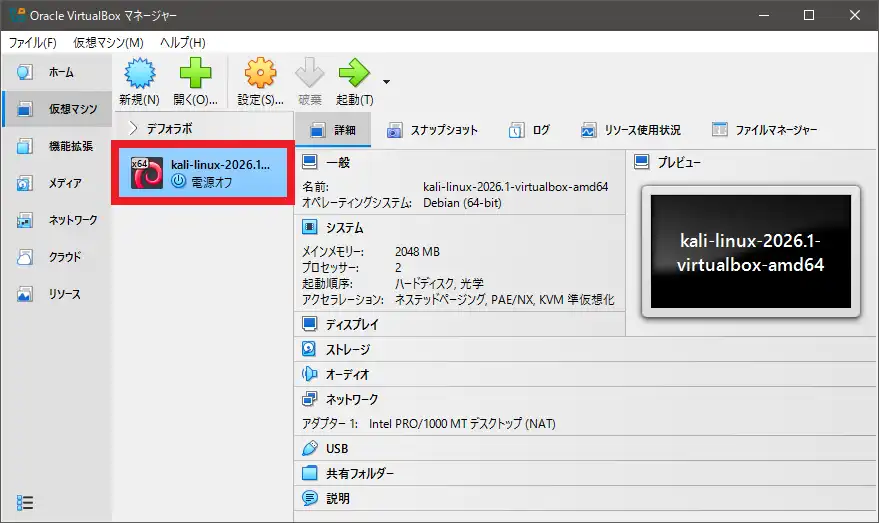Open dropdown arrow next to 起動(T)
Viewport: 879px width, 523px height.
tap(386, 81)
